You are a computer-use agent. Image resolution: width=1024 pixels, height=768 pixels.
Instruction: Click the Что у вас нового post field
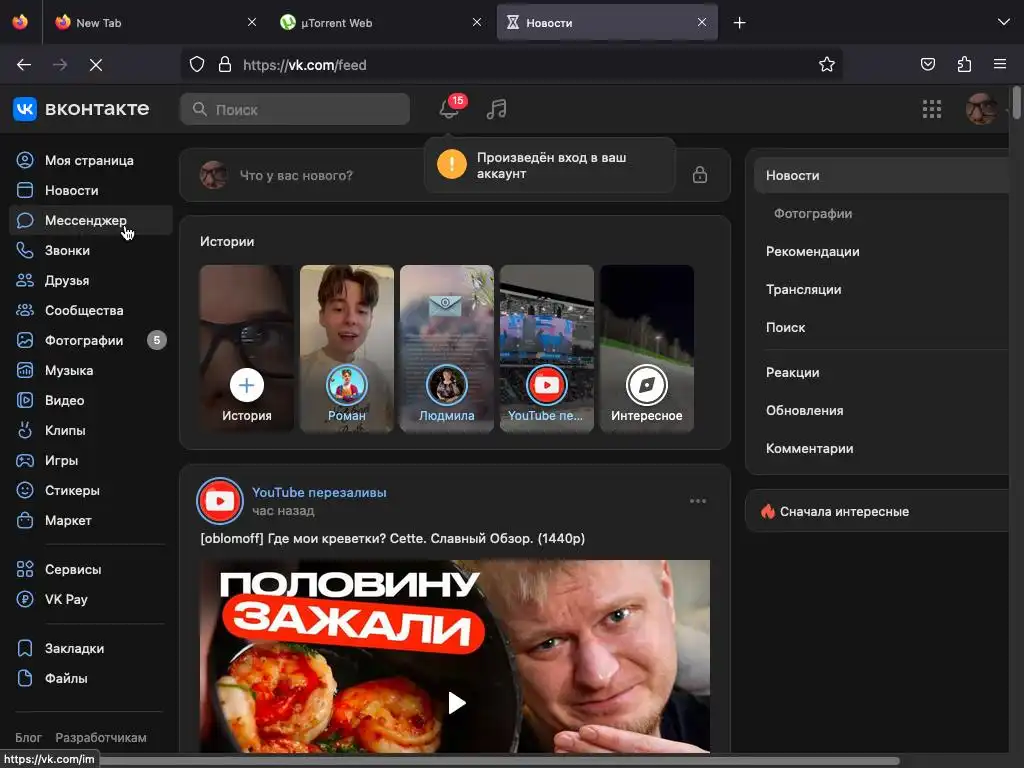coord(296,175)
